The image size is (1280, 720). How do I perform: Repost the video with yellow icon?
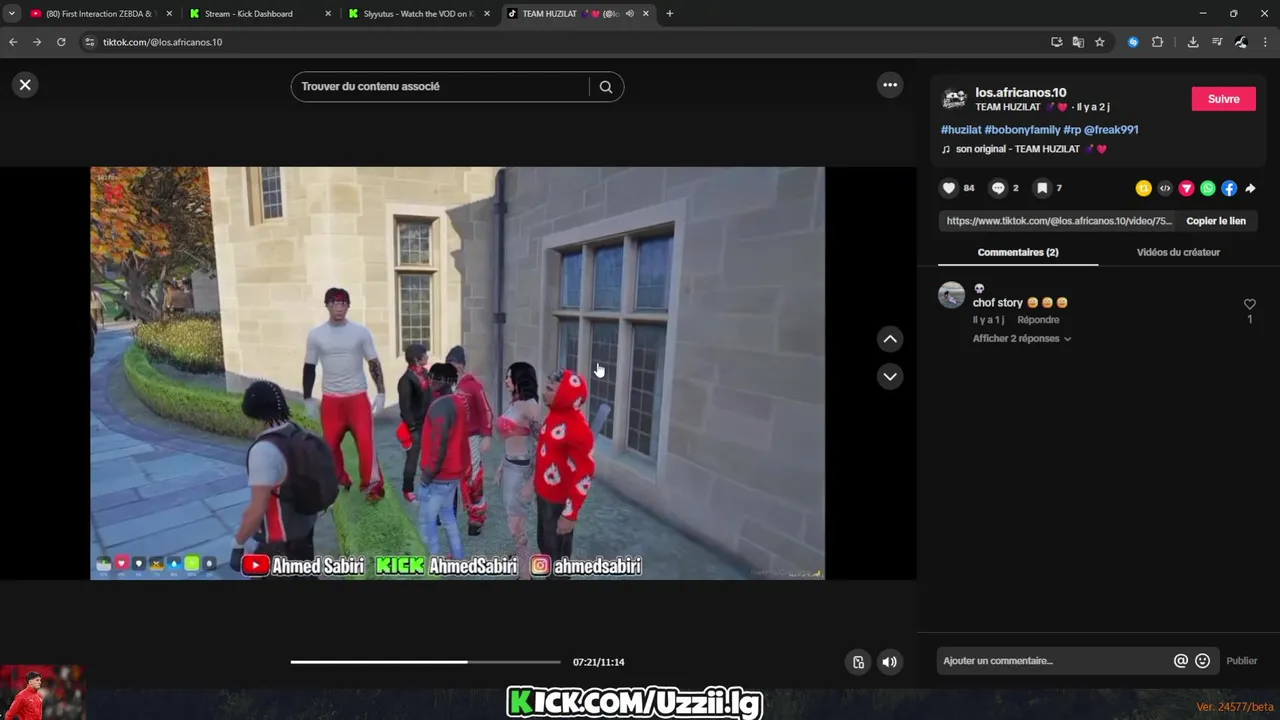coord(1143,188)
